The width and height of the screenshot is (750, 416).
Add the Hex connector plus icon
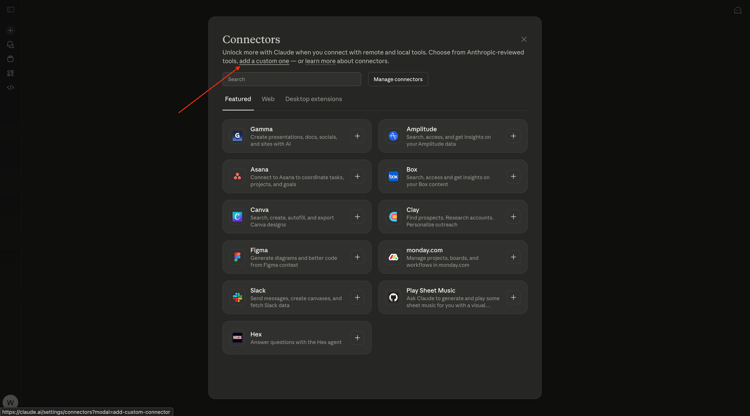coord(357,338)
